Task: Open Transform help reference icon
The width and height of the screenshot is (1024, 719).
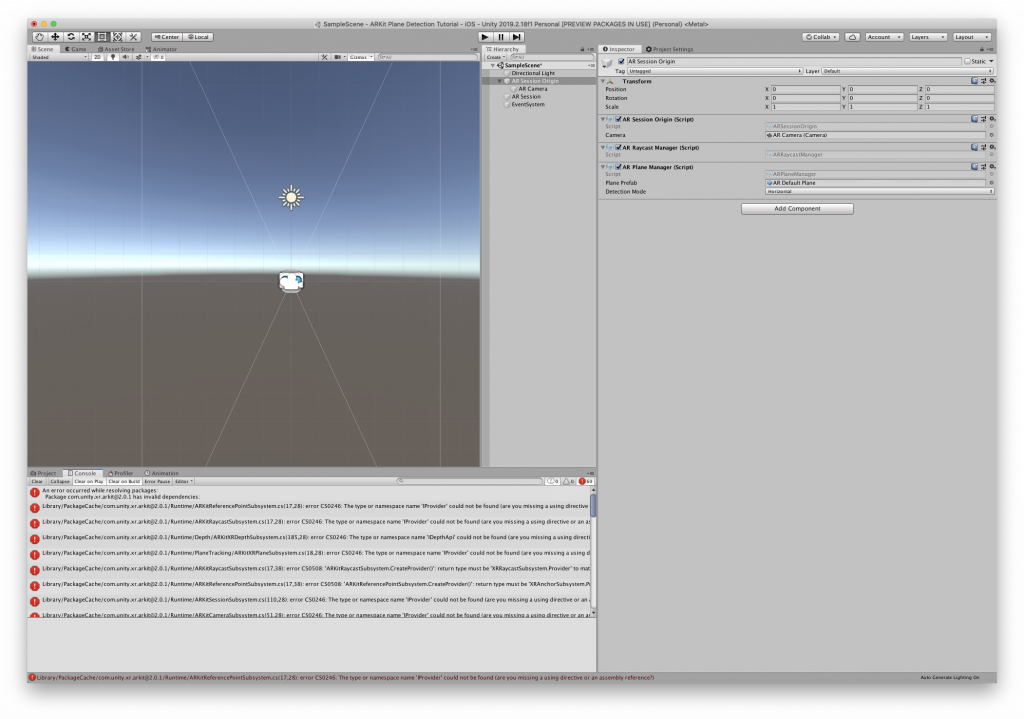Action: (x=974, y=81)
